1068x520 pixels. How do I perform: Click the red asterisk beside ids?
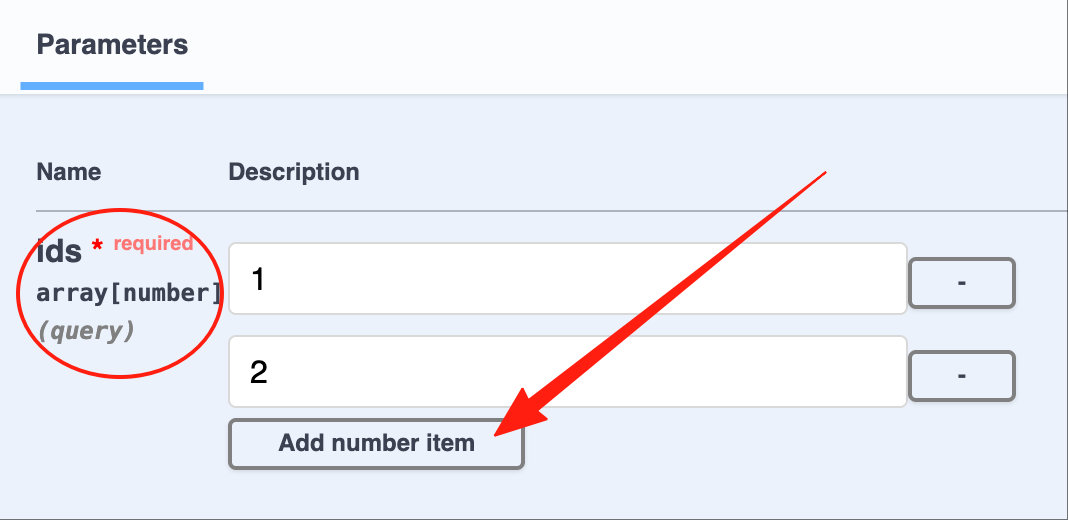(97, 245)
